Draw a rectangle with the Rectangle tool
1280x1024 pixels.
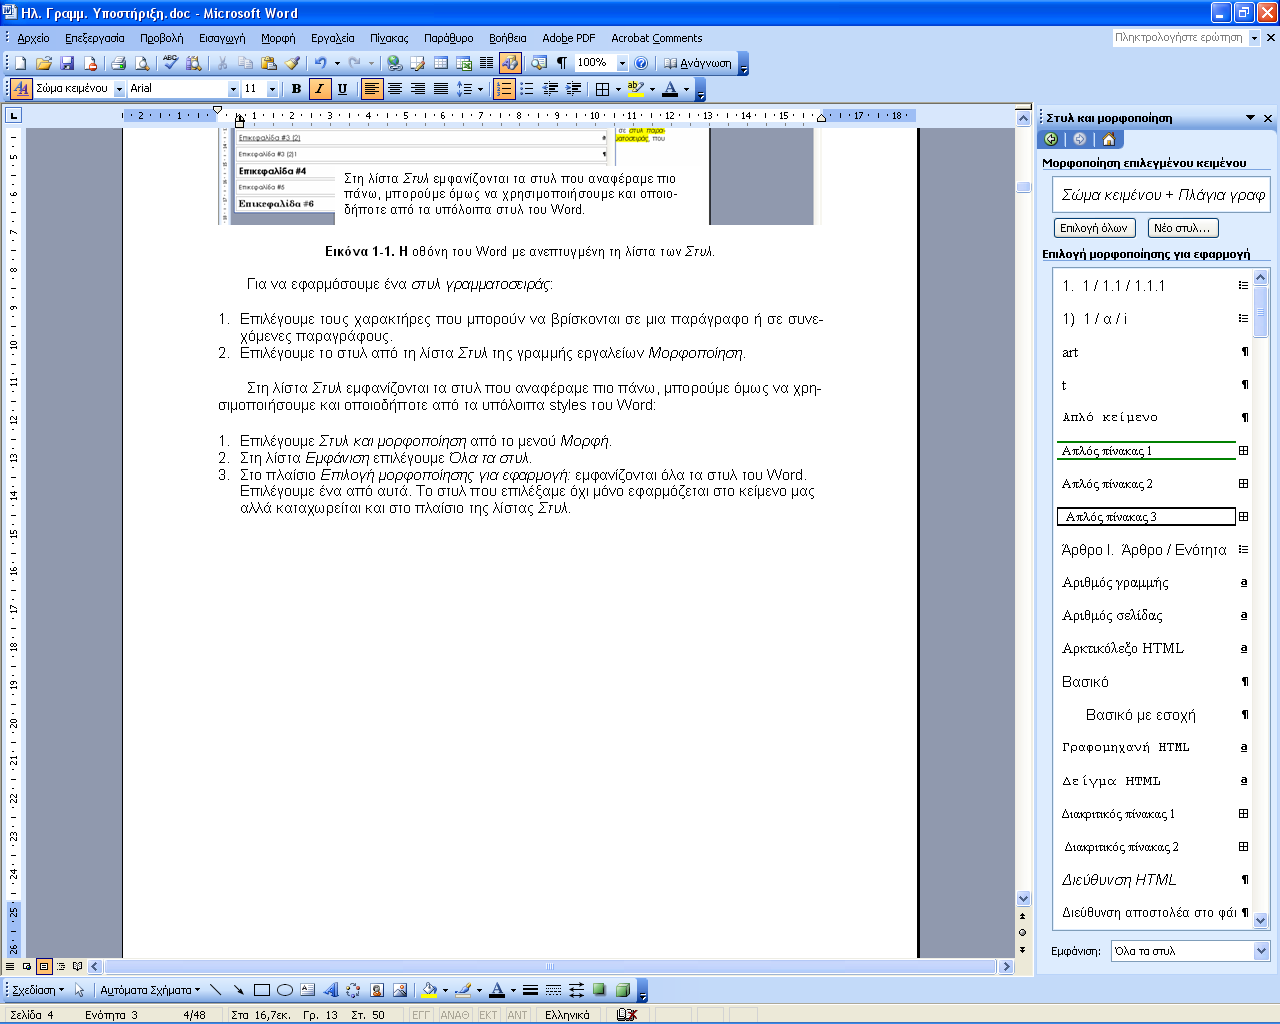[x=262, y=990]
